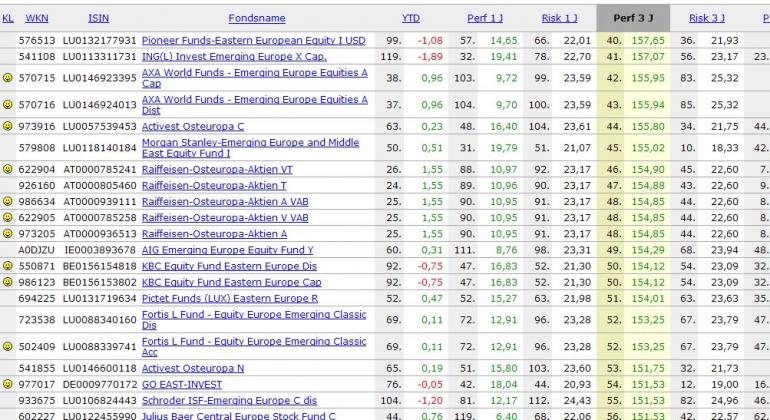Open Schroder ISF-Emerging Europe C dis
Image resolution: width=770 pixels, height=420 pixels.
pyautogui.click(x=229, y=401)
